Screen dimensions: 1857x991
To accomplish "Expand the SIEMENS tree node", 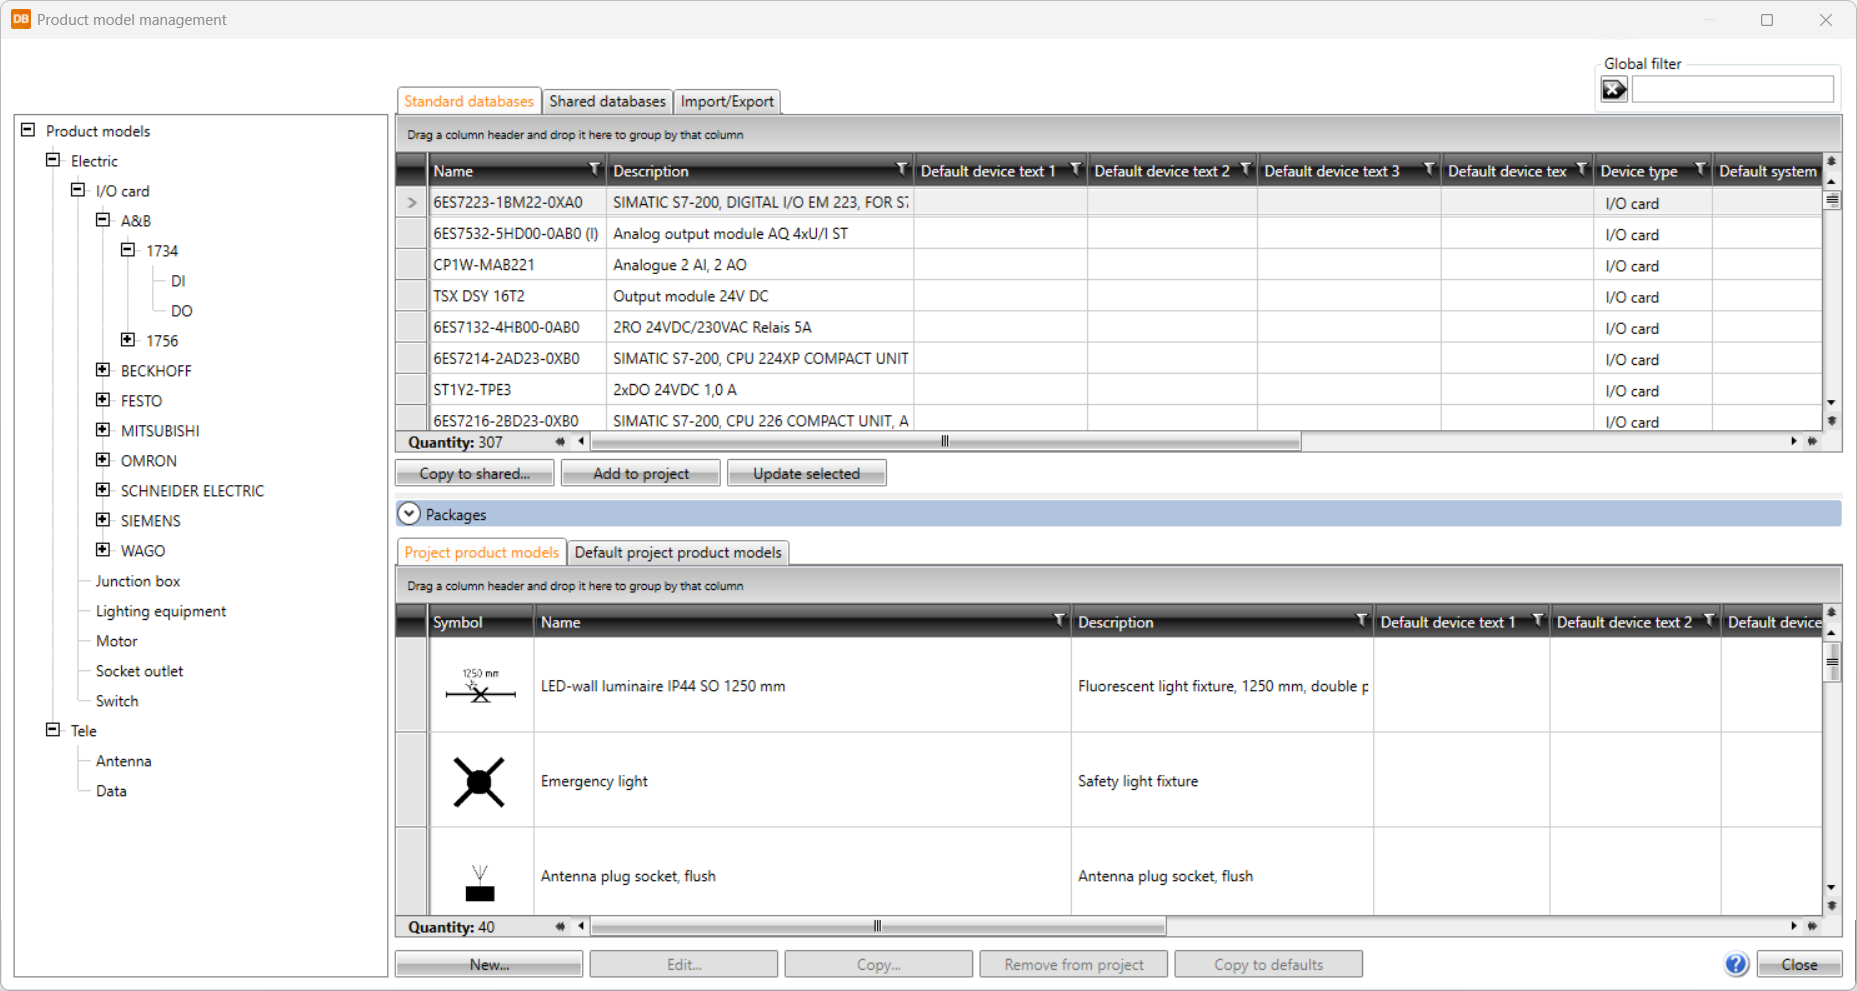I will click(x=103, y=520).
